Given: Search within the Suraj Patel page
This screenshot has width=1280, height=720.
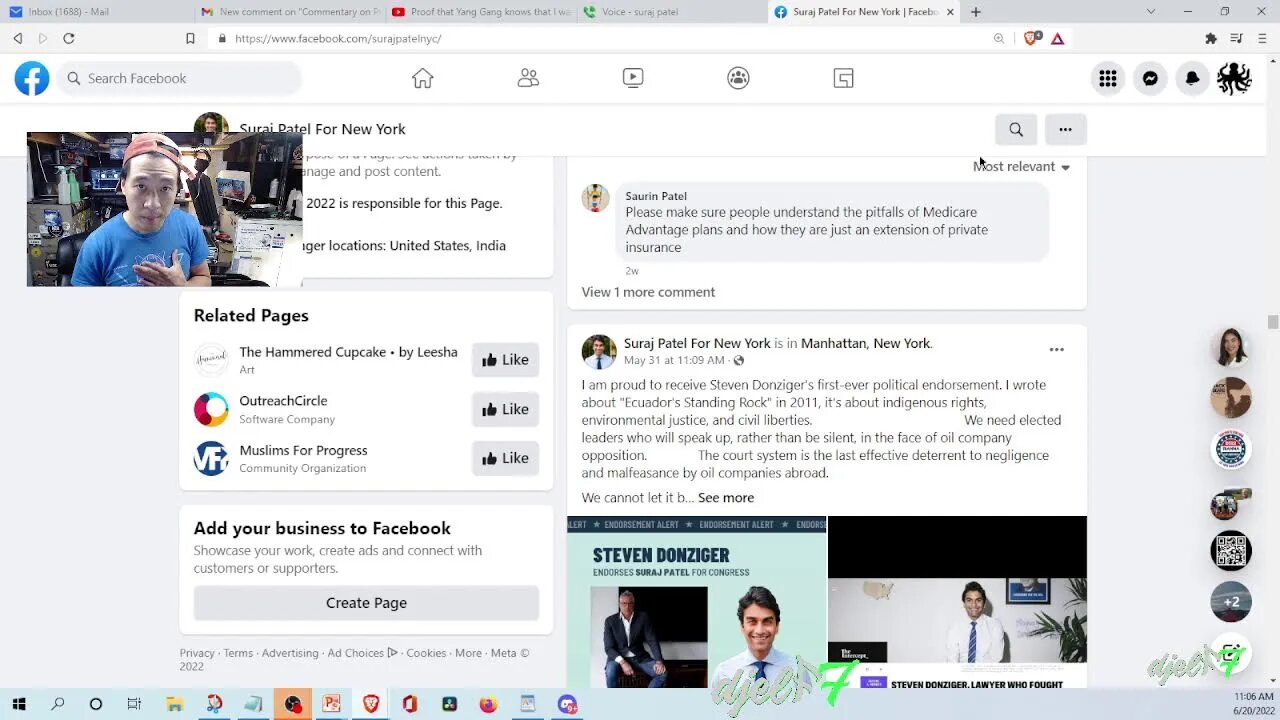Looking at the screenshot, I should tap(1016, 129).
